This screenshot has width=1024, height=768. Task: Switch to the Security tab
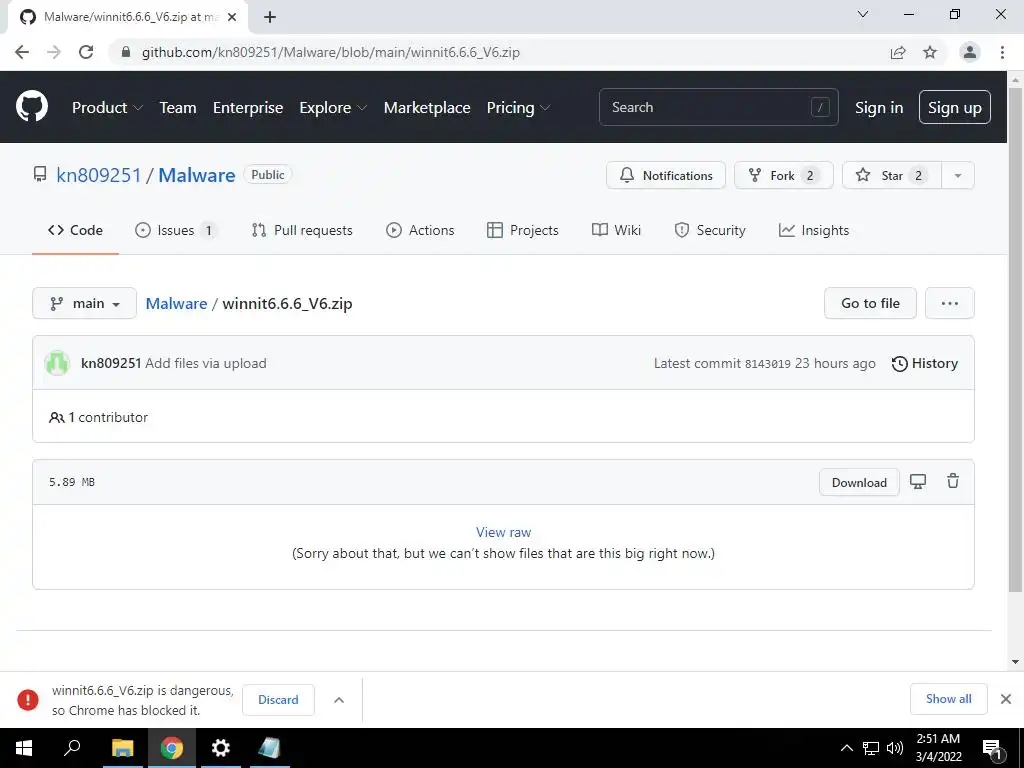point(710,230)
